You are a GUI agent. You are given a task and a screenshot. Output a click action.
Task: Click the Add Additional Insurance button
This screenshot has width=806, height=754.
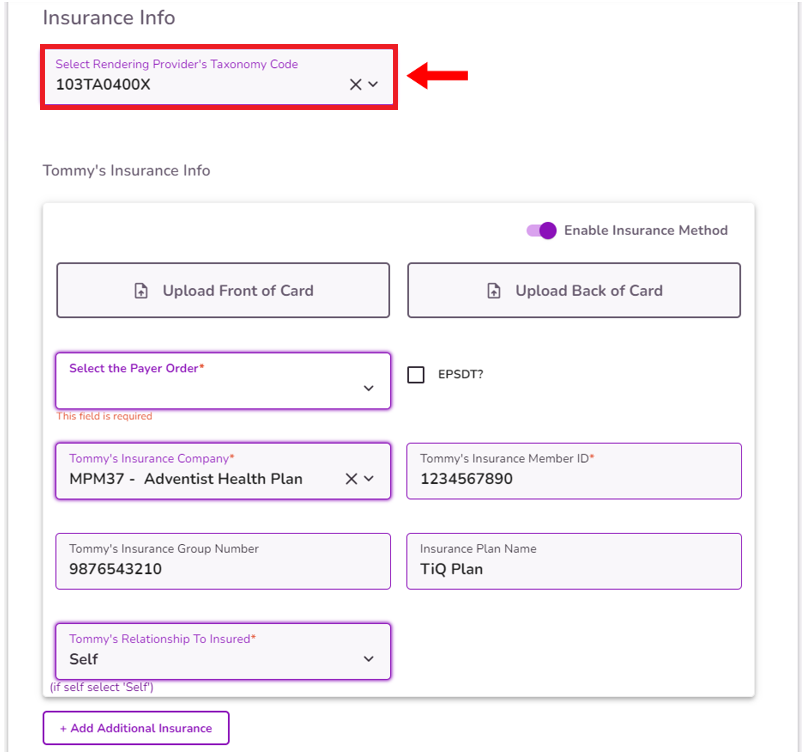pos(135,728)
